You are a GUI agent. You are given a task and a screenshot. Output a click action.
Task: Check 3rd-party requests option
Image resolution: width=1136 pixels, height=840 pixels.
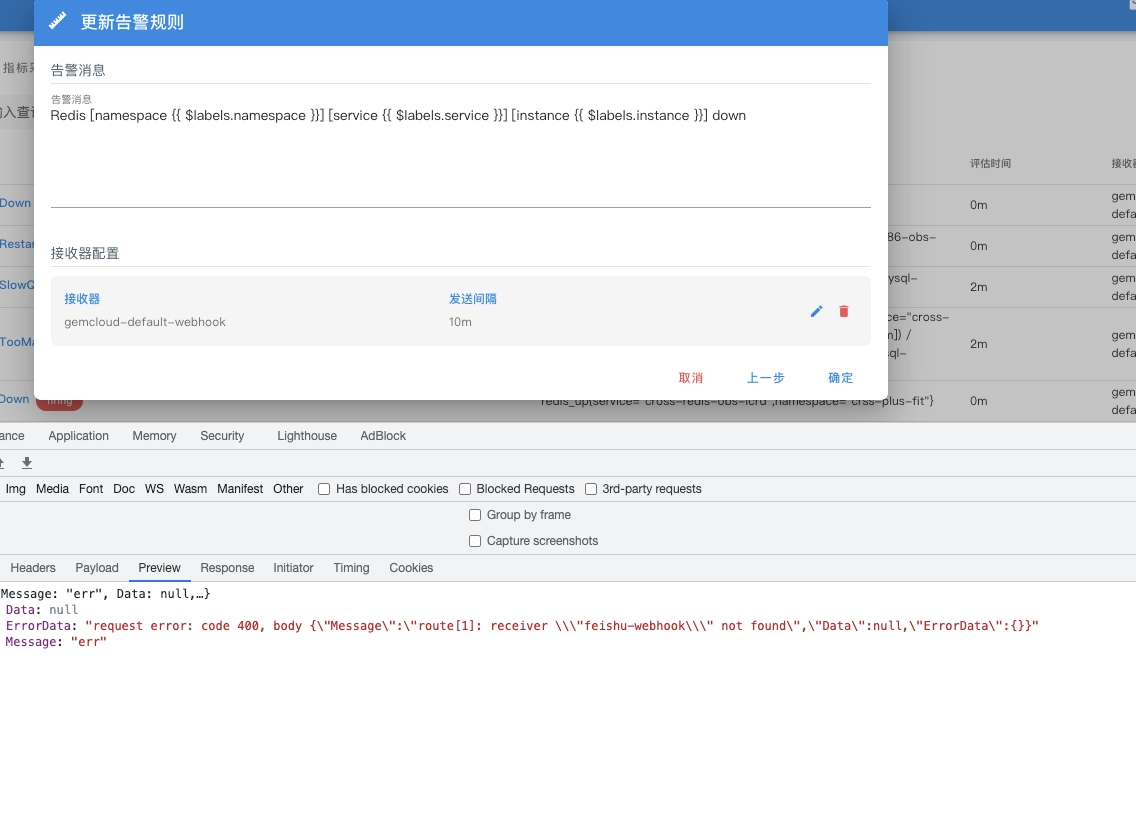point(591,489)
